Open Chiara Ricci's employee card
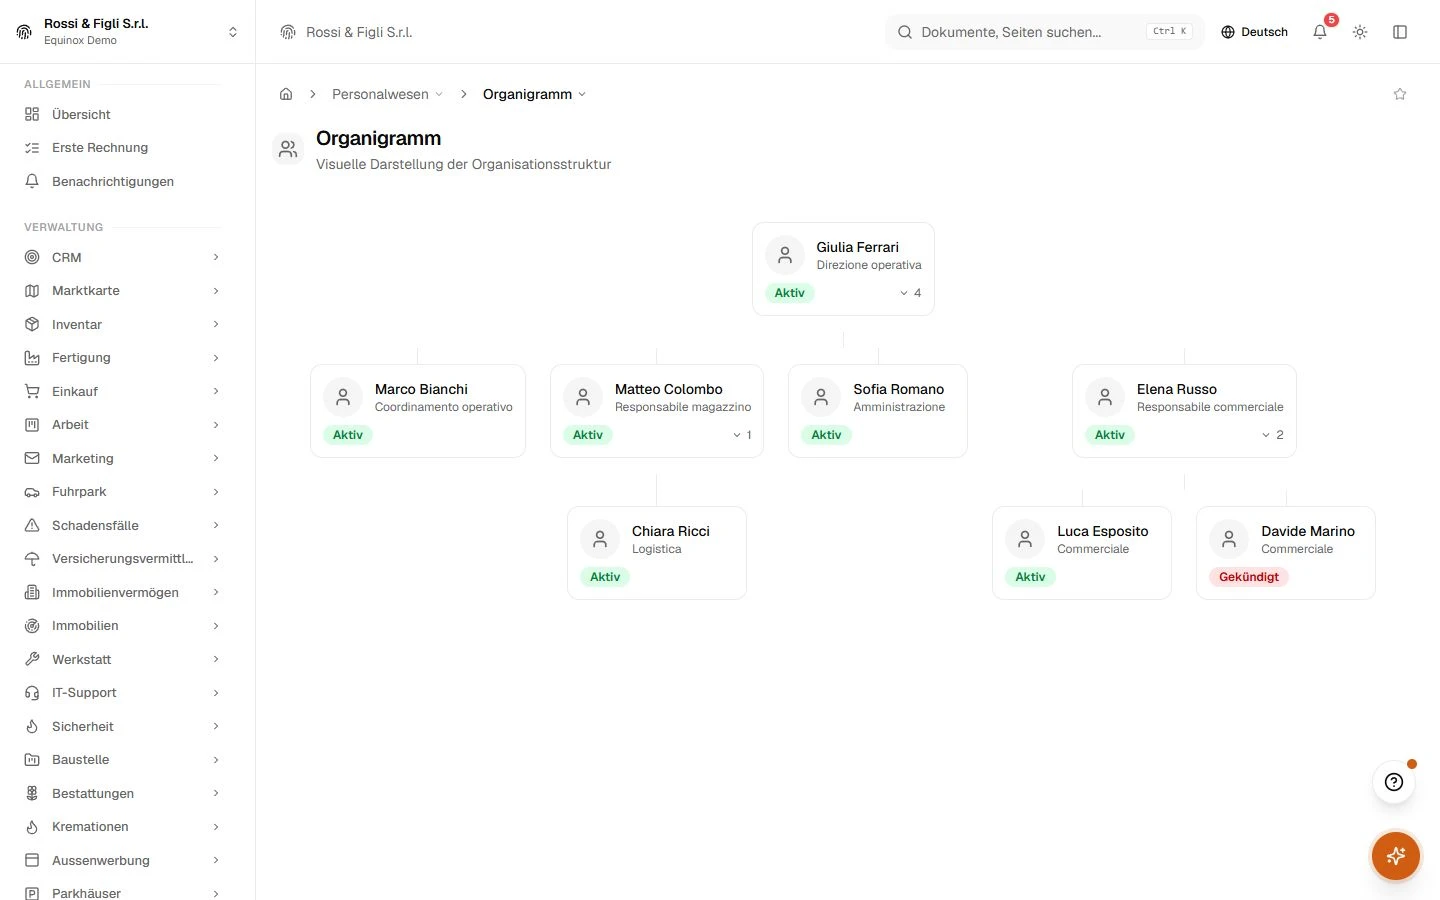Image resolution: width=1440 pixels, height=900 pixels. [x=657, y=553]
